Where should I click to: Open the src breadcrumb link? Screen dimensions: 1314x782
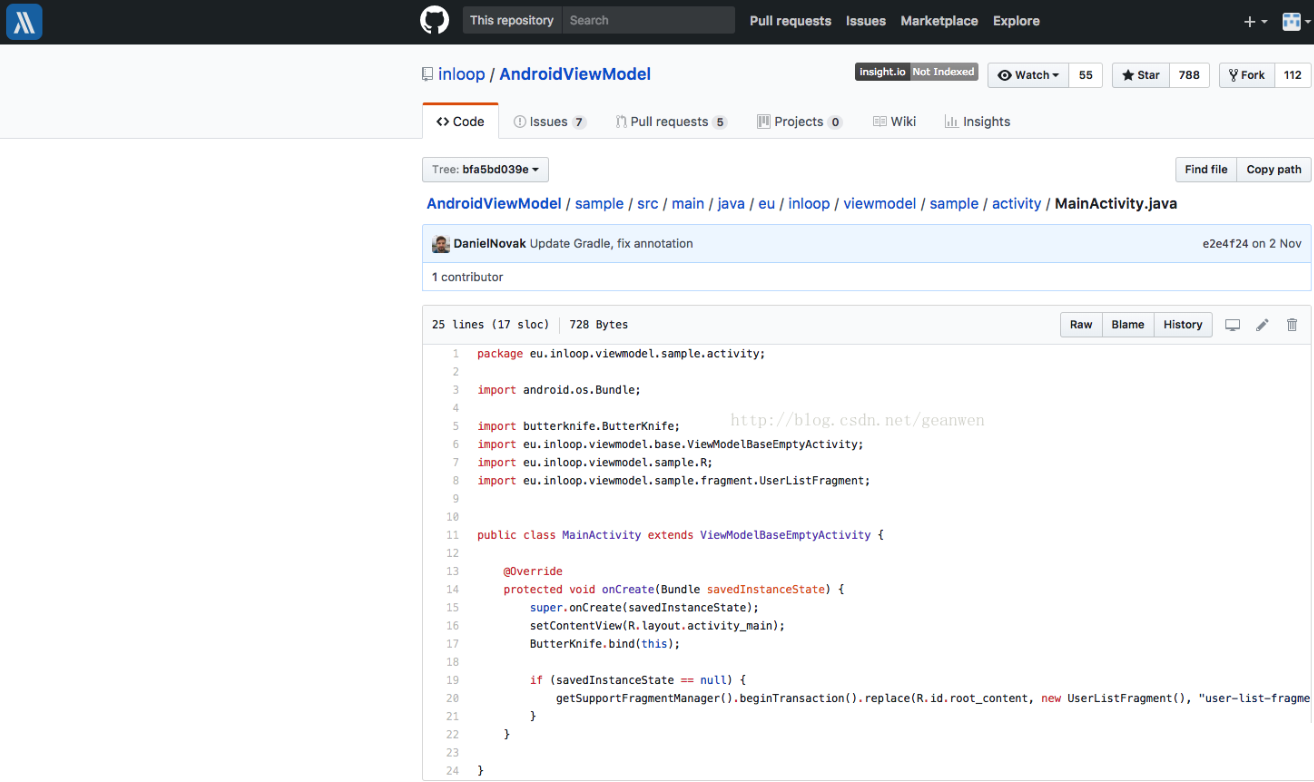pyautogui.click(x=648, y=204)
